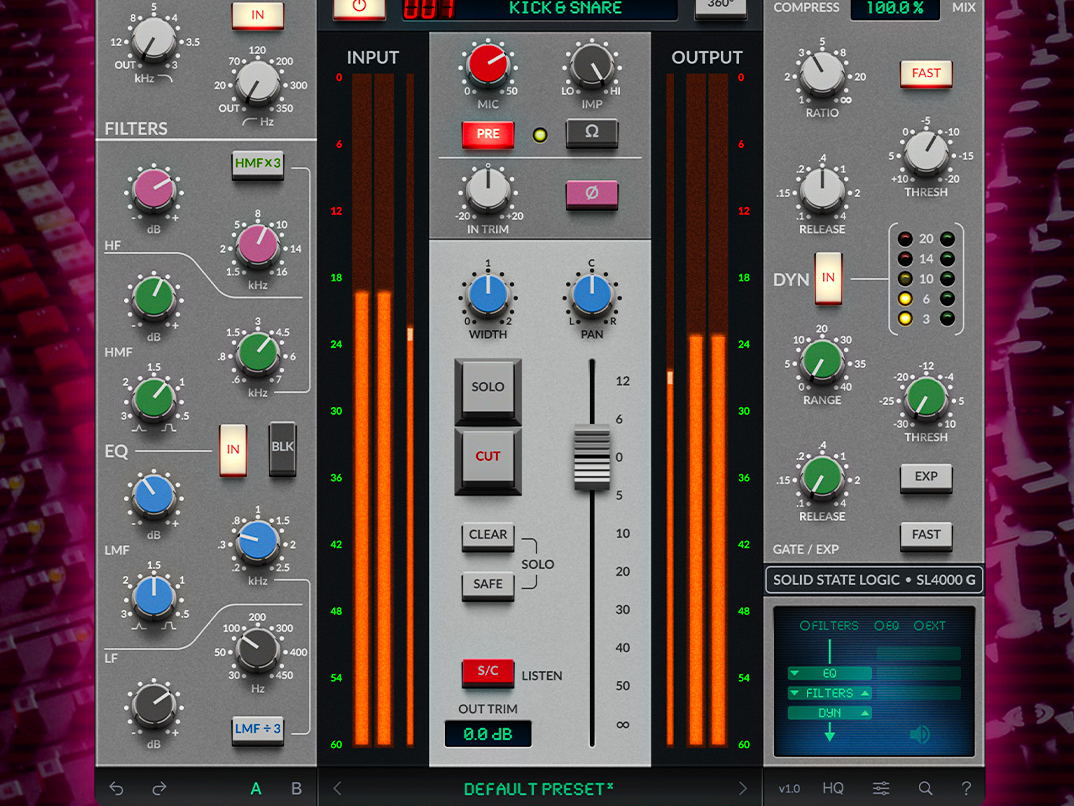
Task: Toggle the omega impedance button
Action: click(592, 132)
